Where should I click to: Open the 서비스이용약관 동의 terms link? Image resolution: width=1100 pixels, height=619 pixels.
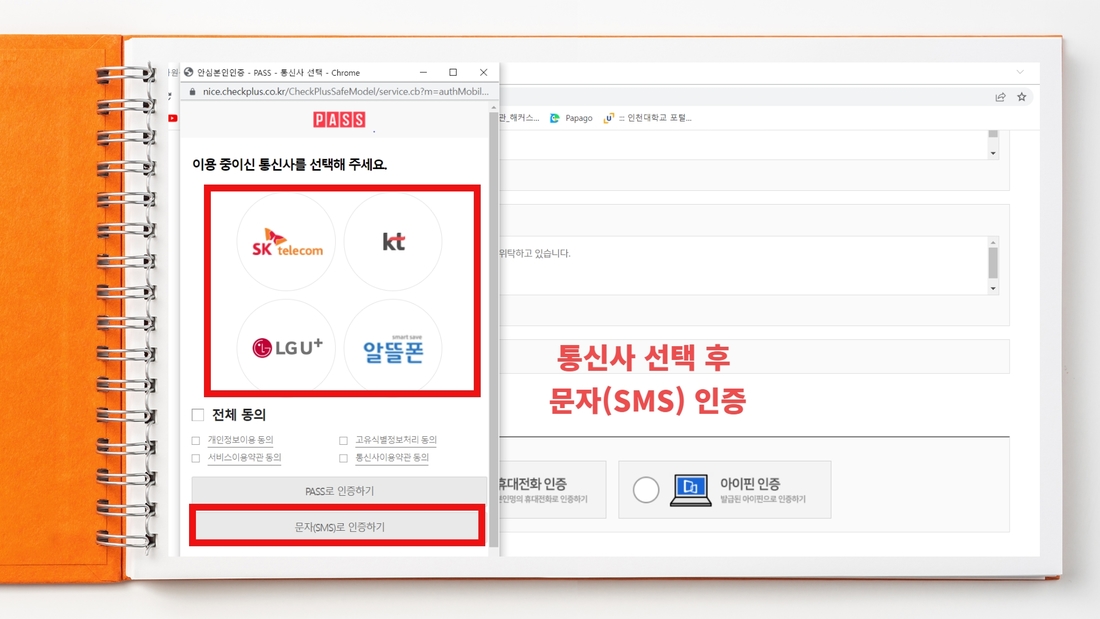point(244,458)
